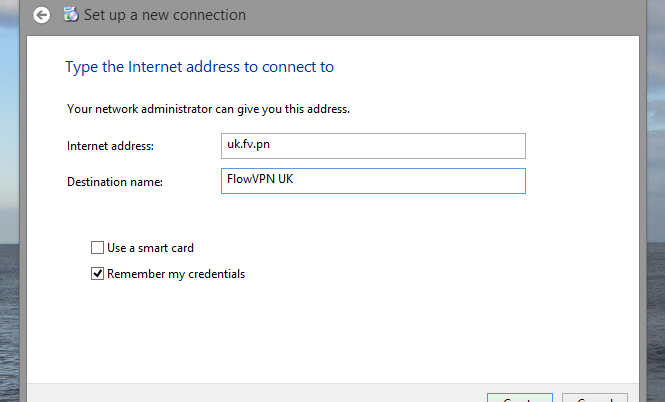Go back using the back arrow

41,15
